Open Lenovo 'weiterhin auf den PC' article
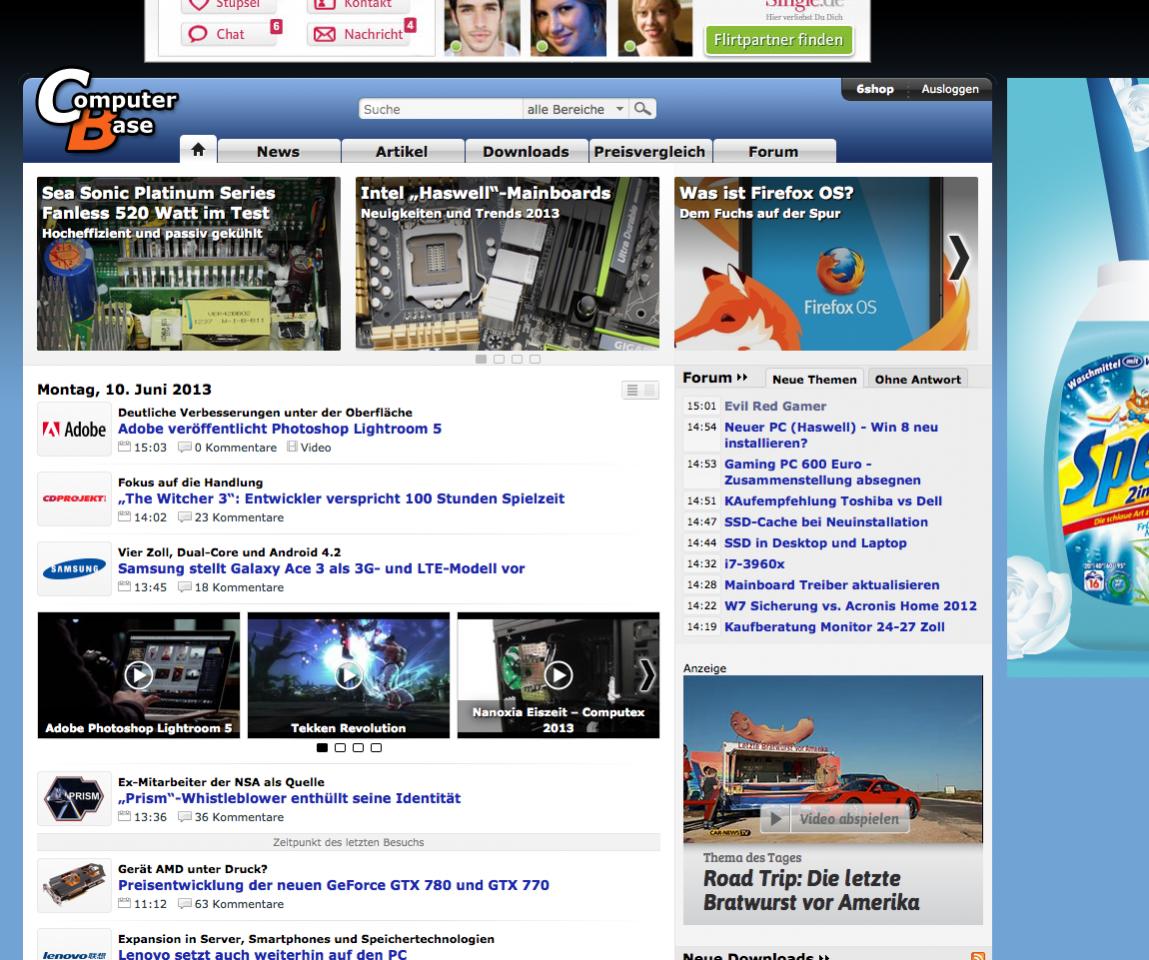1149x960 pixels. (x=262, y=953)
